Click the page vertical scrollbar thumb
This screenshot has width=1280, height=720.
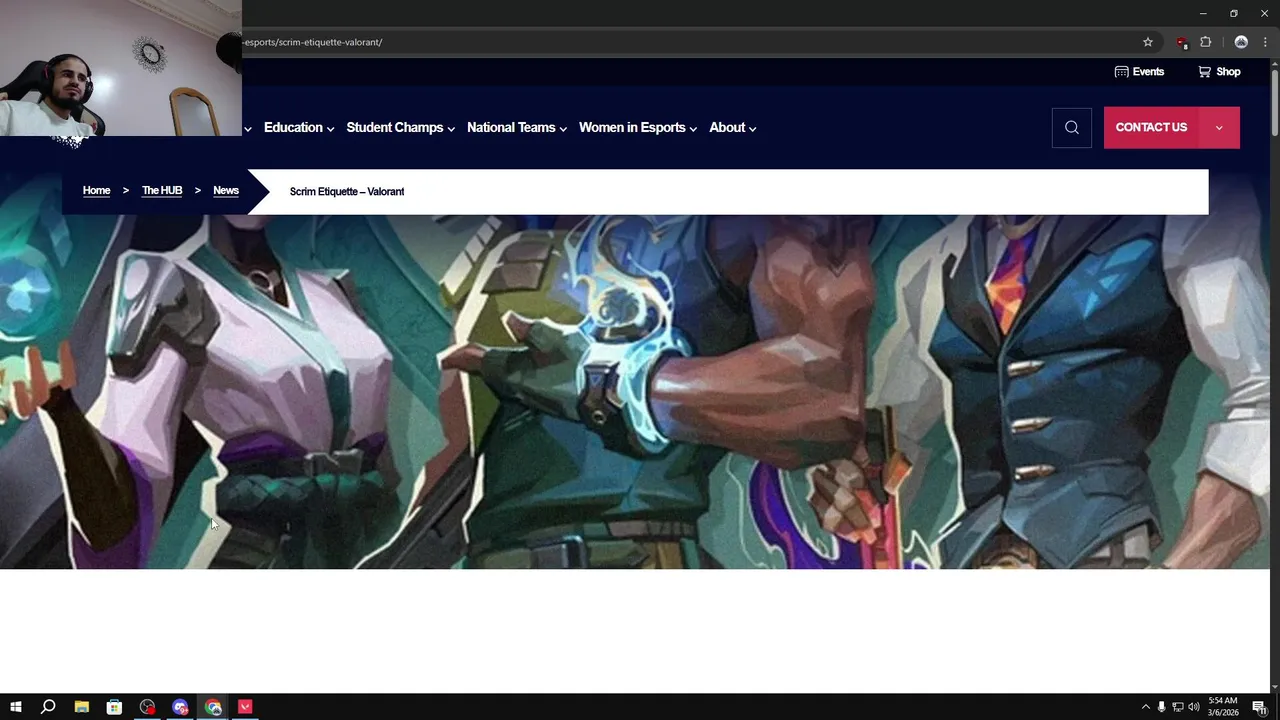(x=1274, y=102)
